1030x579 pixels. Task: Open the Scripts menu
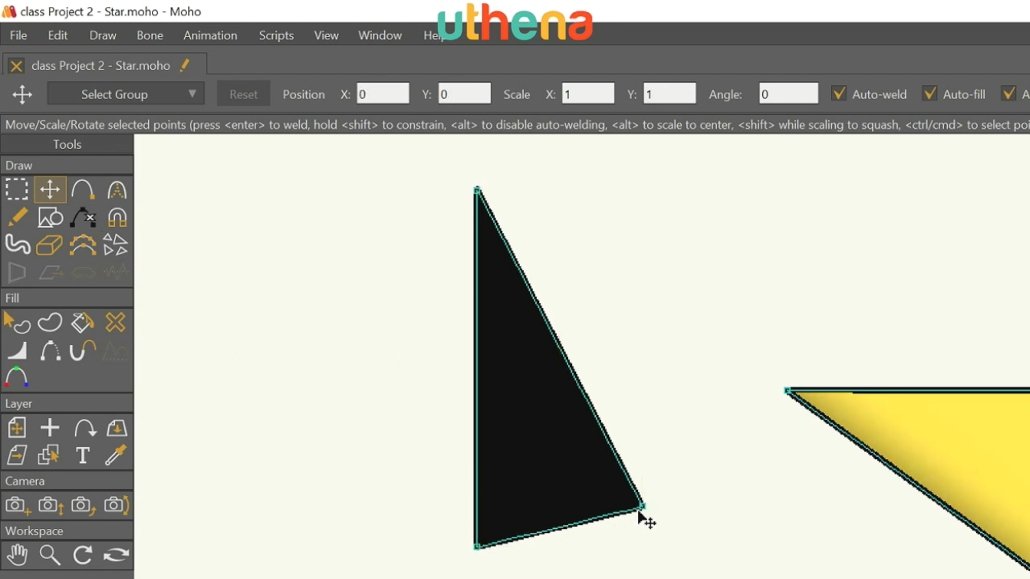tap(276, 35)
